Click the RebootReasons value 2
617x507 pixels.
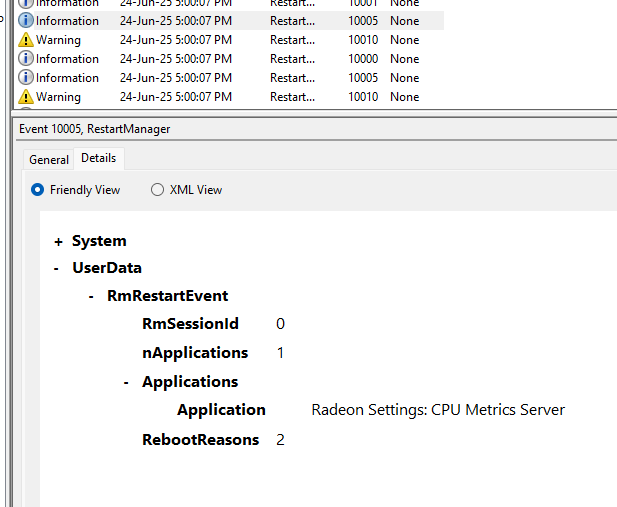280,440
